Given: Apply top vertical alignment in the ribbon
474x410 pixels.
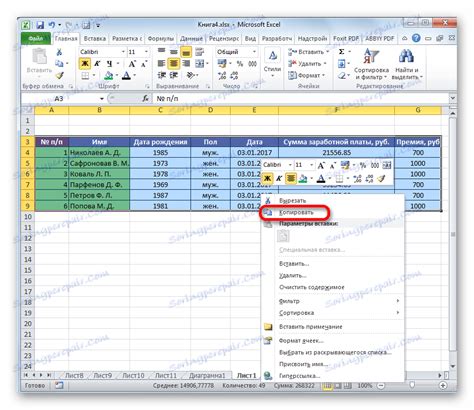Looking at the screenshot, I should tap(161, 52).
